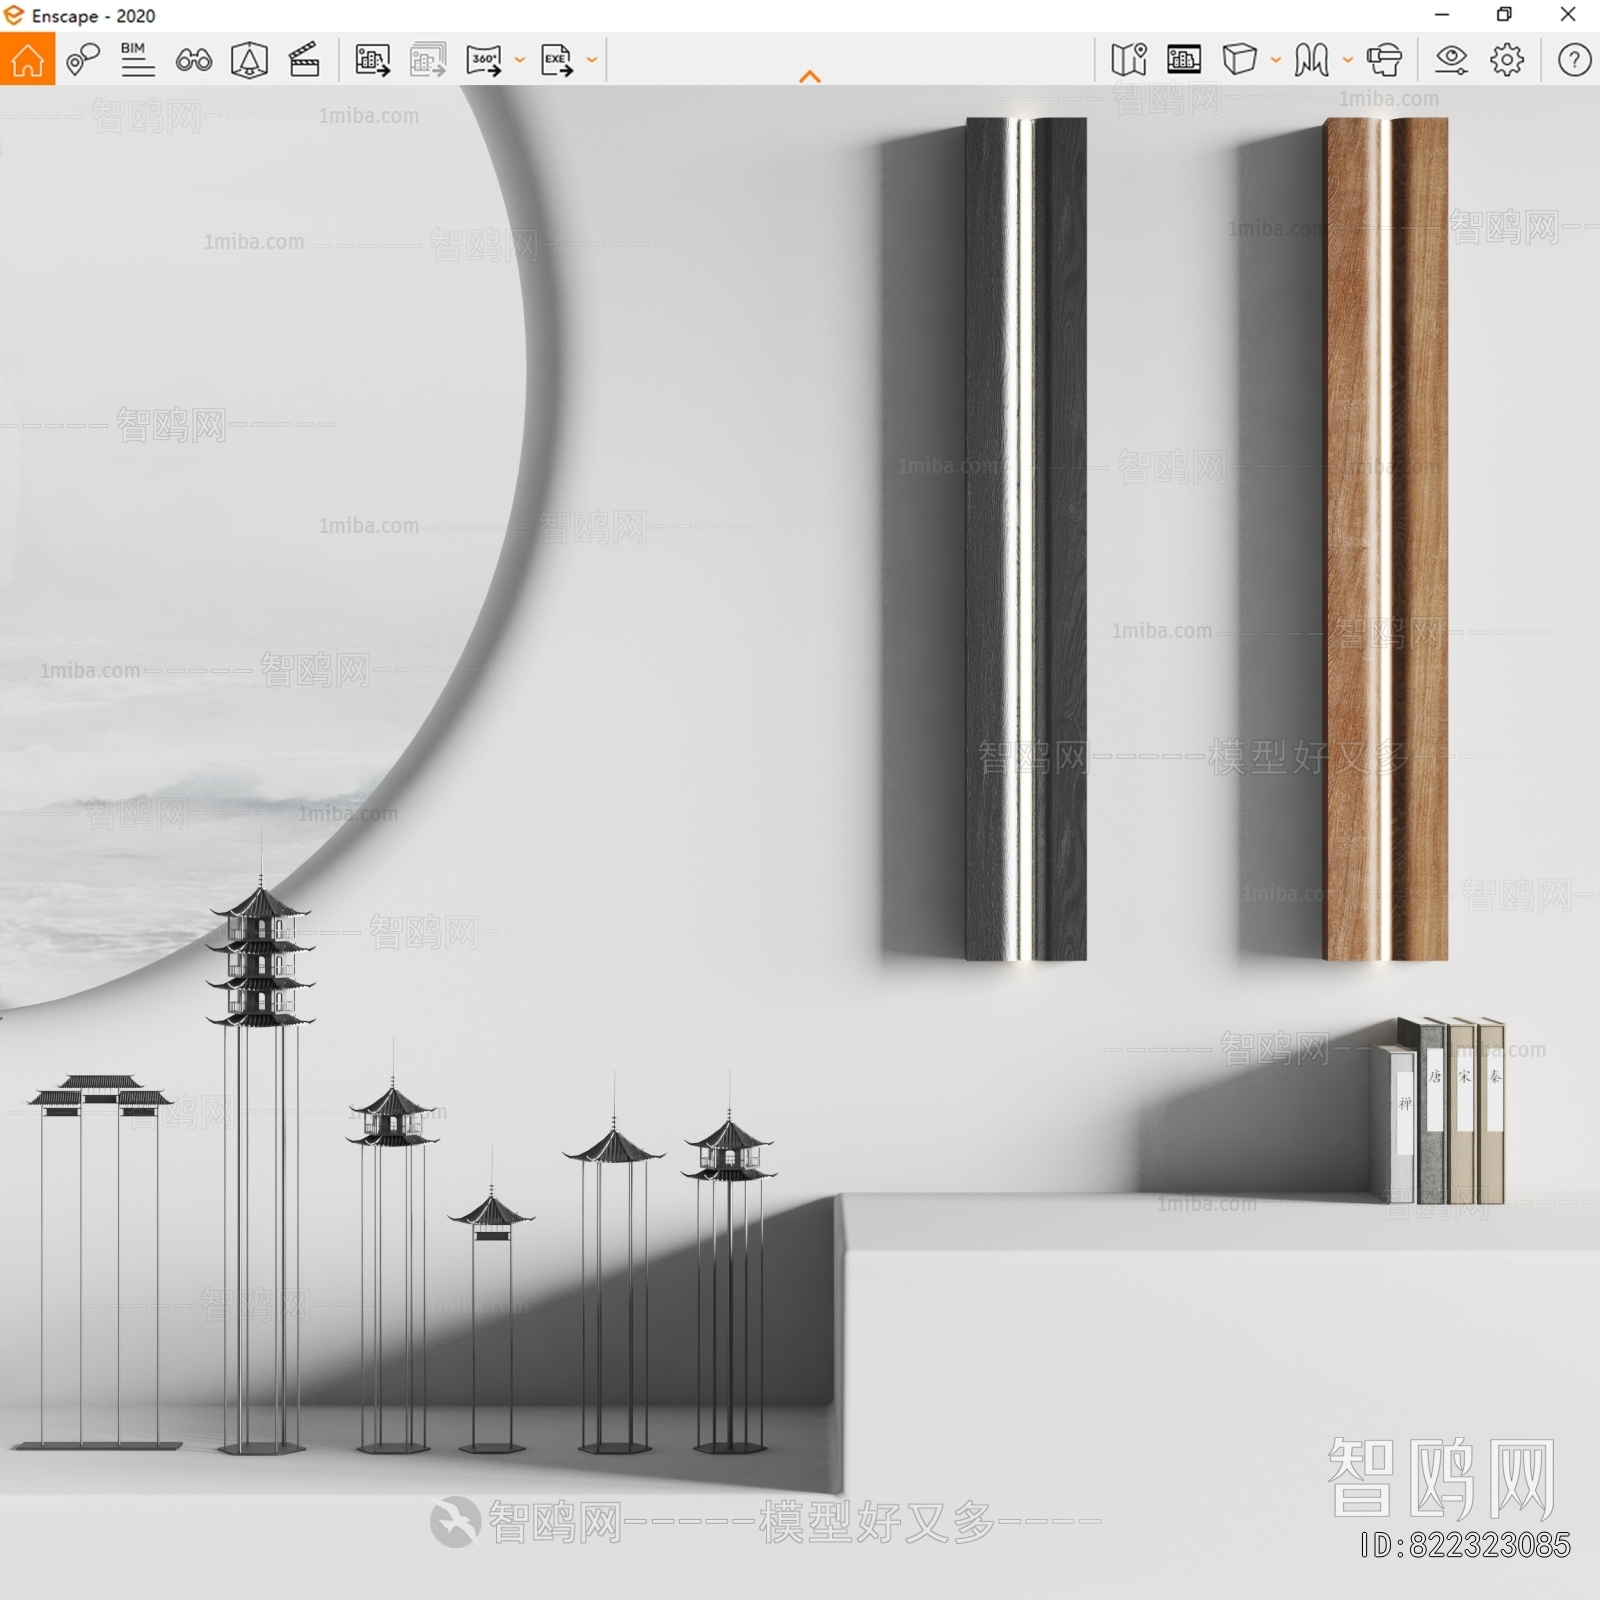Click the batch rendering export icon
Image resolution: width=1600 pixels, height=1600 pixels.
coord(428,60)
